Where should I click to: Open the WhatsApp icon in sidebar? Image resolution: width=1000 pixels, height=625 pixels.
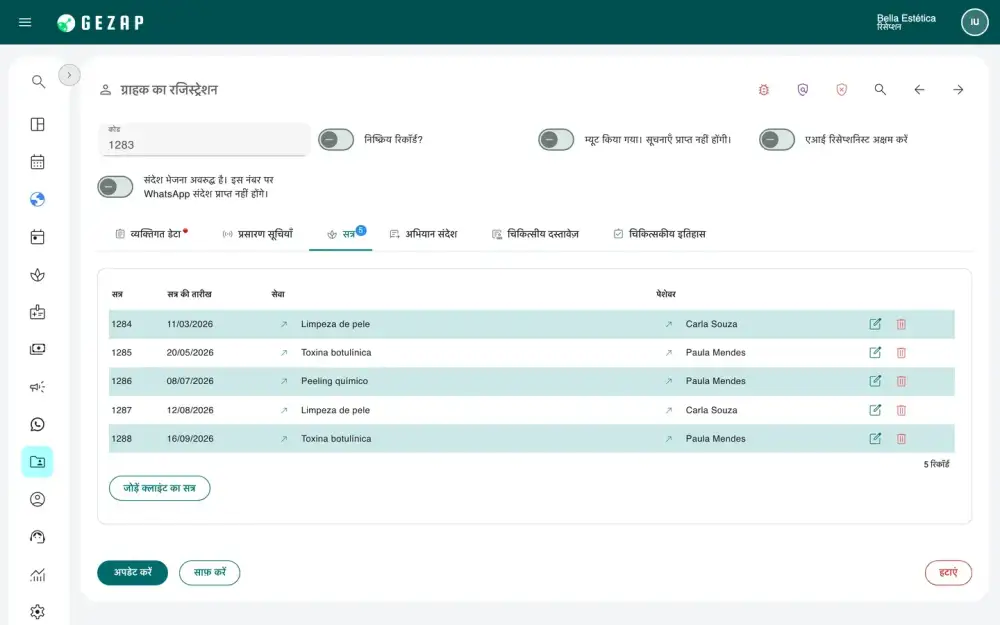tap(38, 424)
